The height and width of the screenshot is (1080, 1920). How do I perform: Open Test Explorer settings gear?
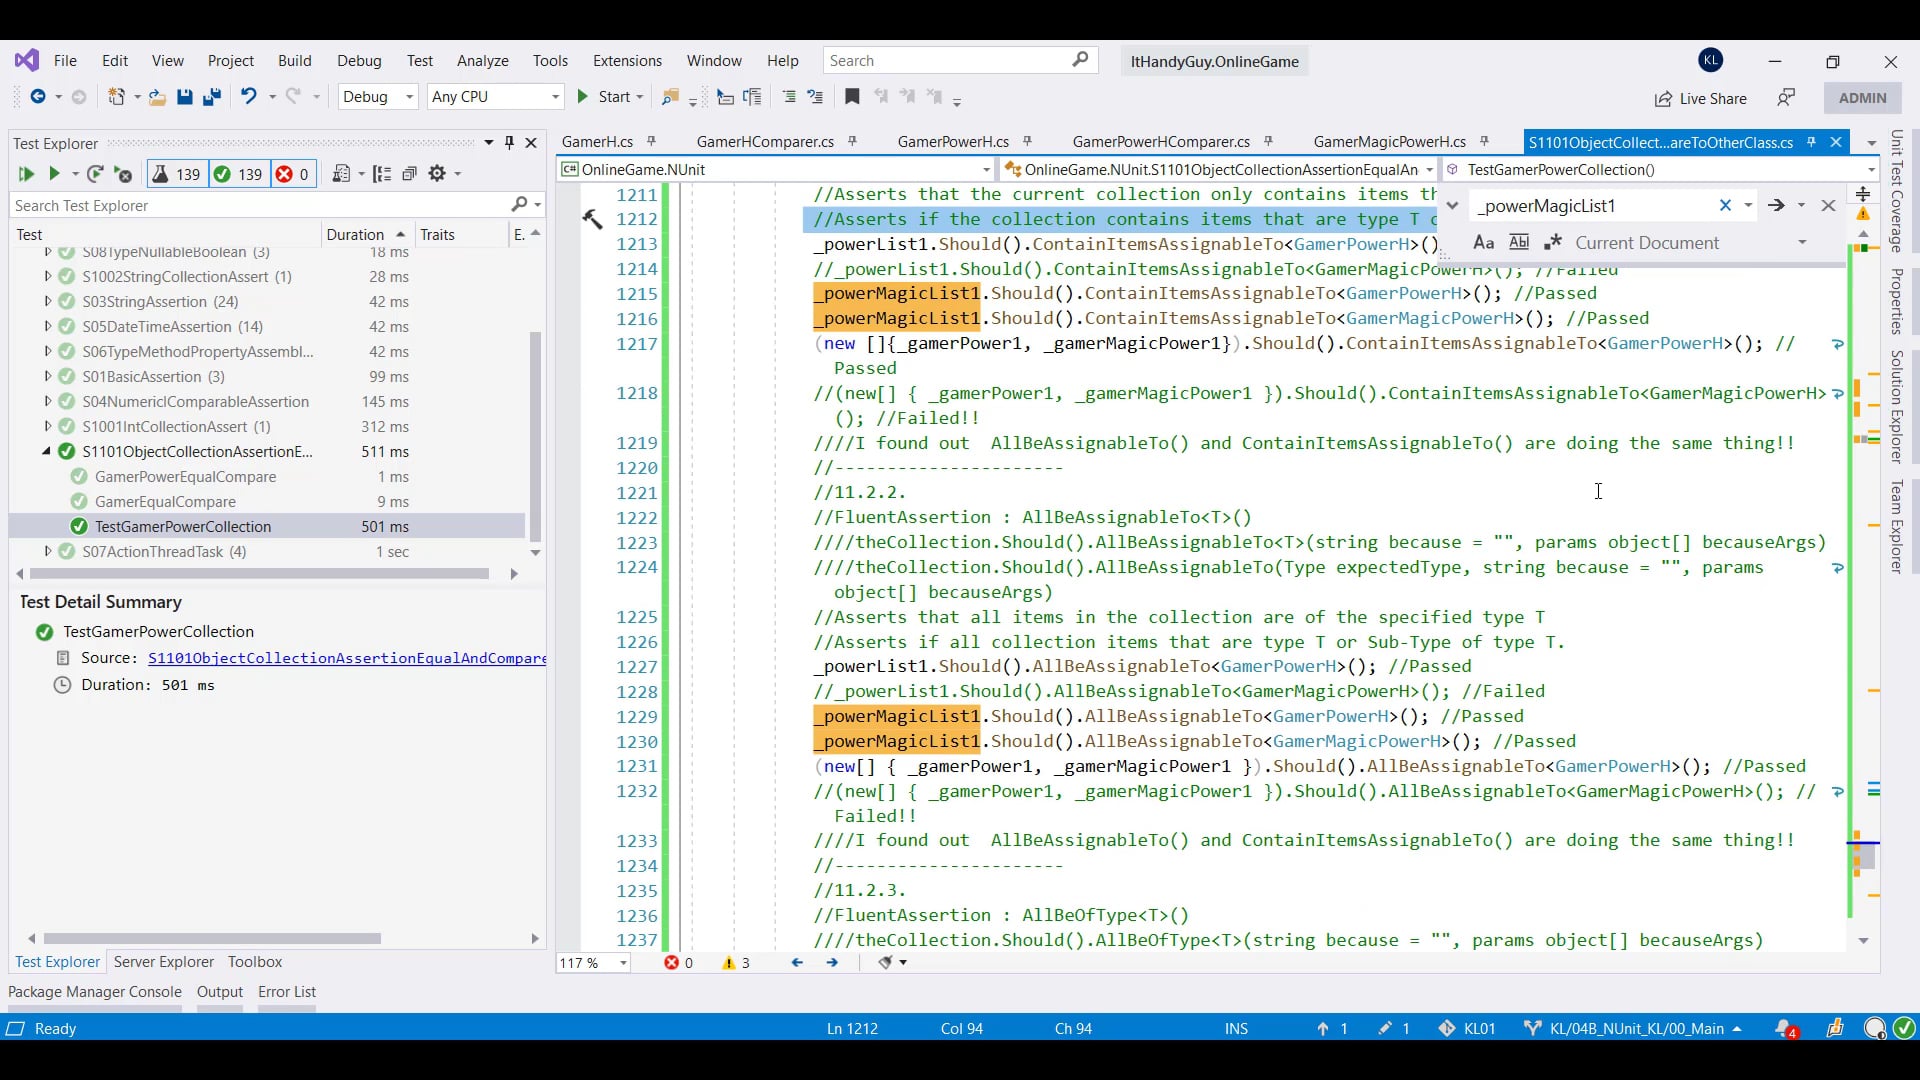[438, 174]
